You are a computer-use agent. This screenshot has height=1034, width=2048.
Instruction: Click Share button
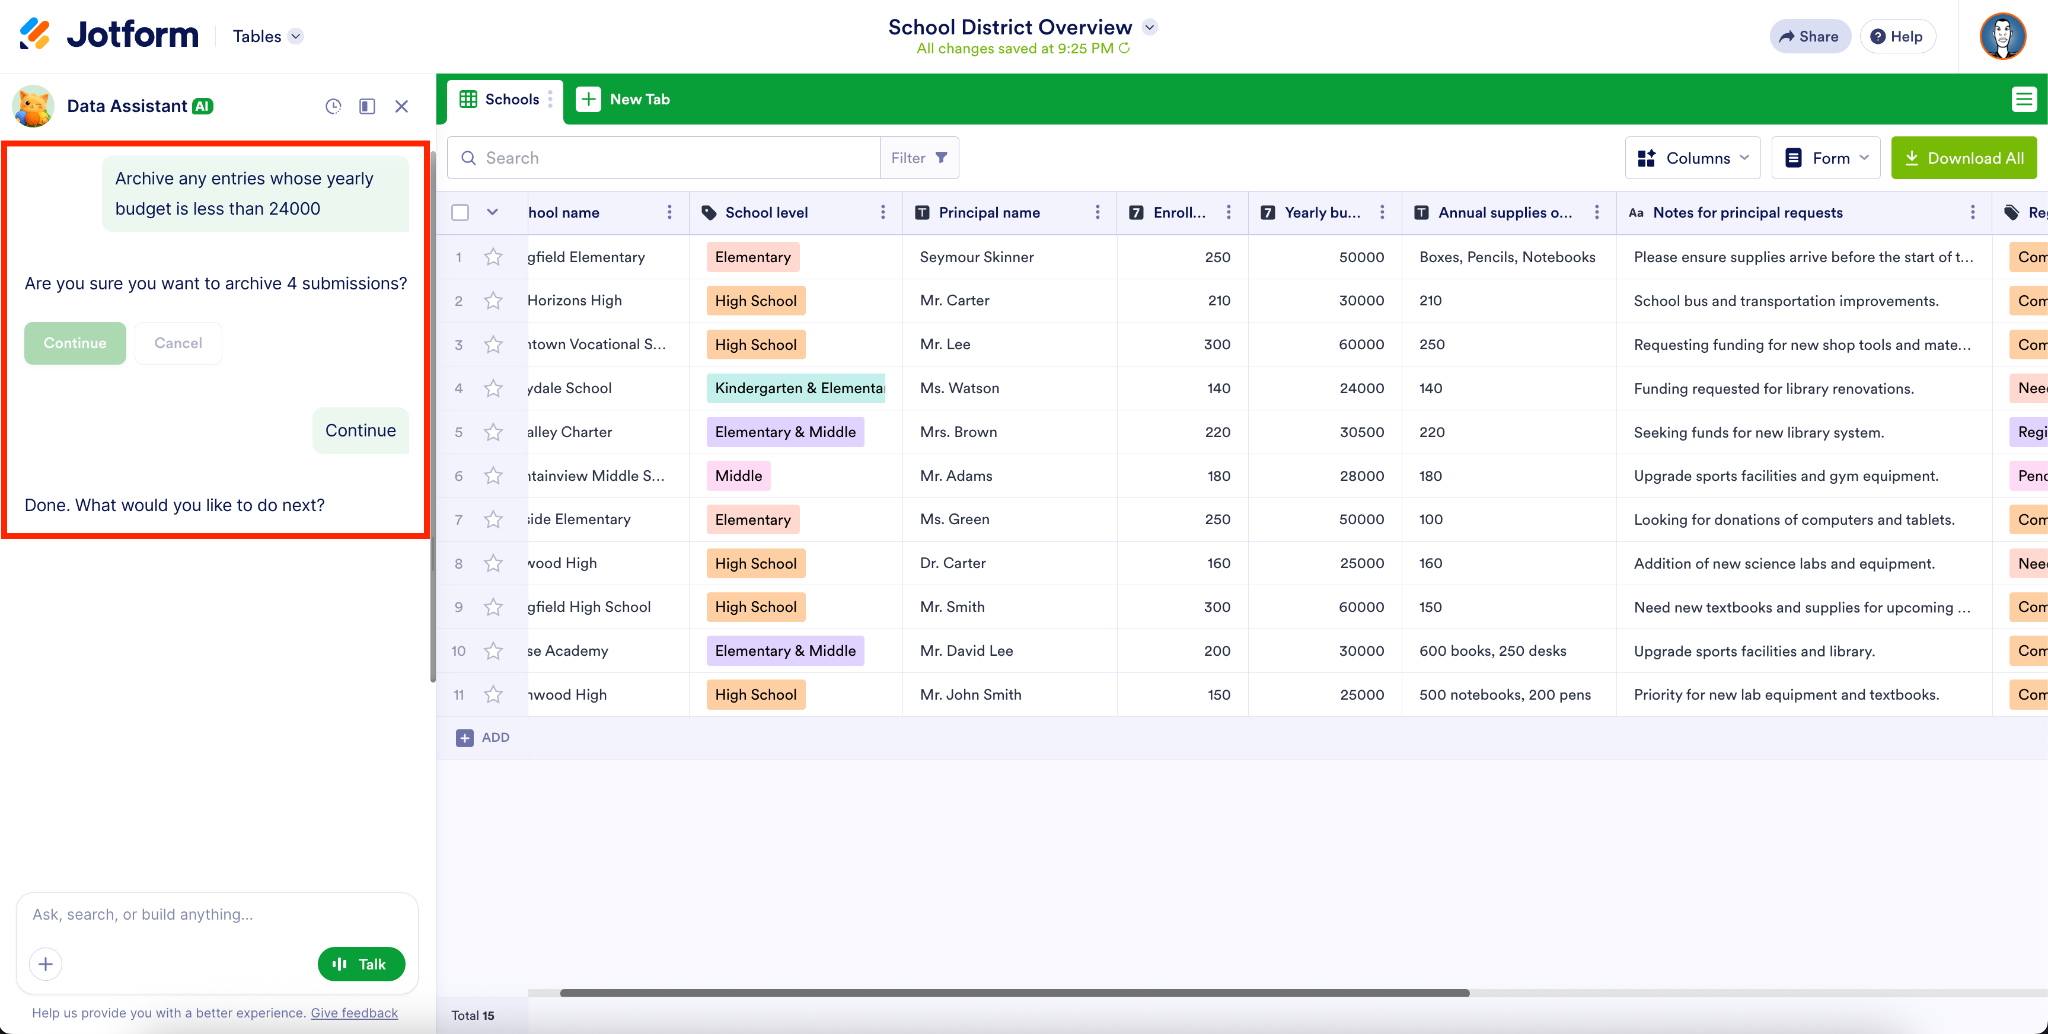point(1810,36)
